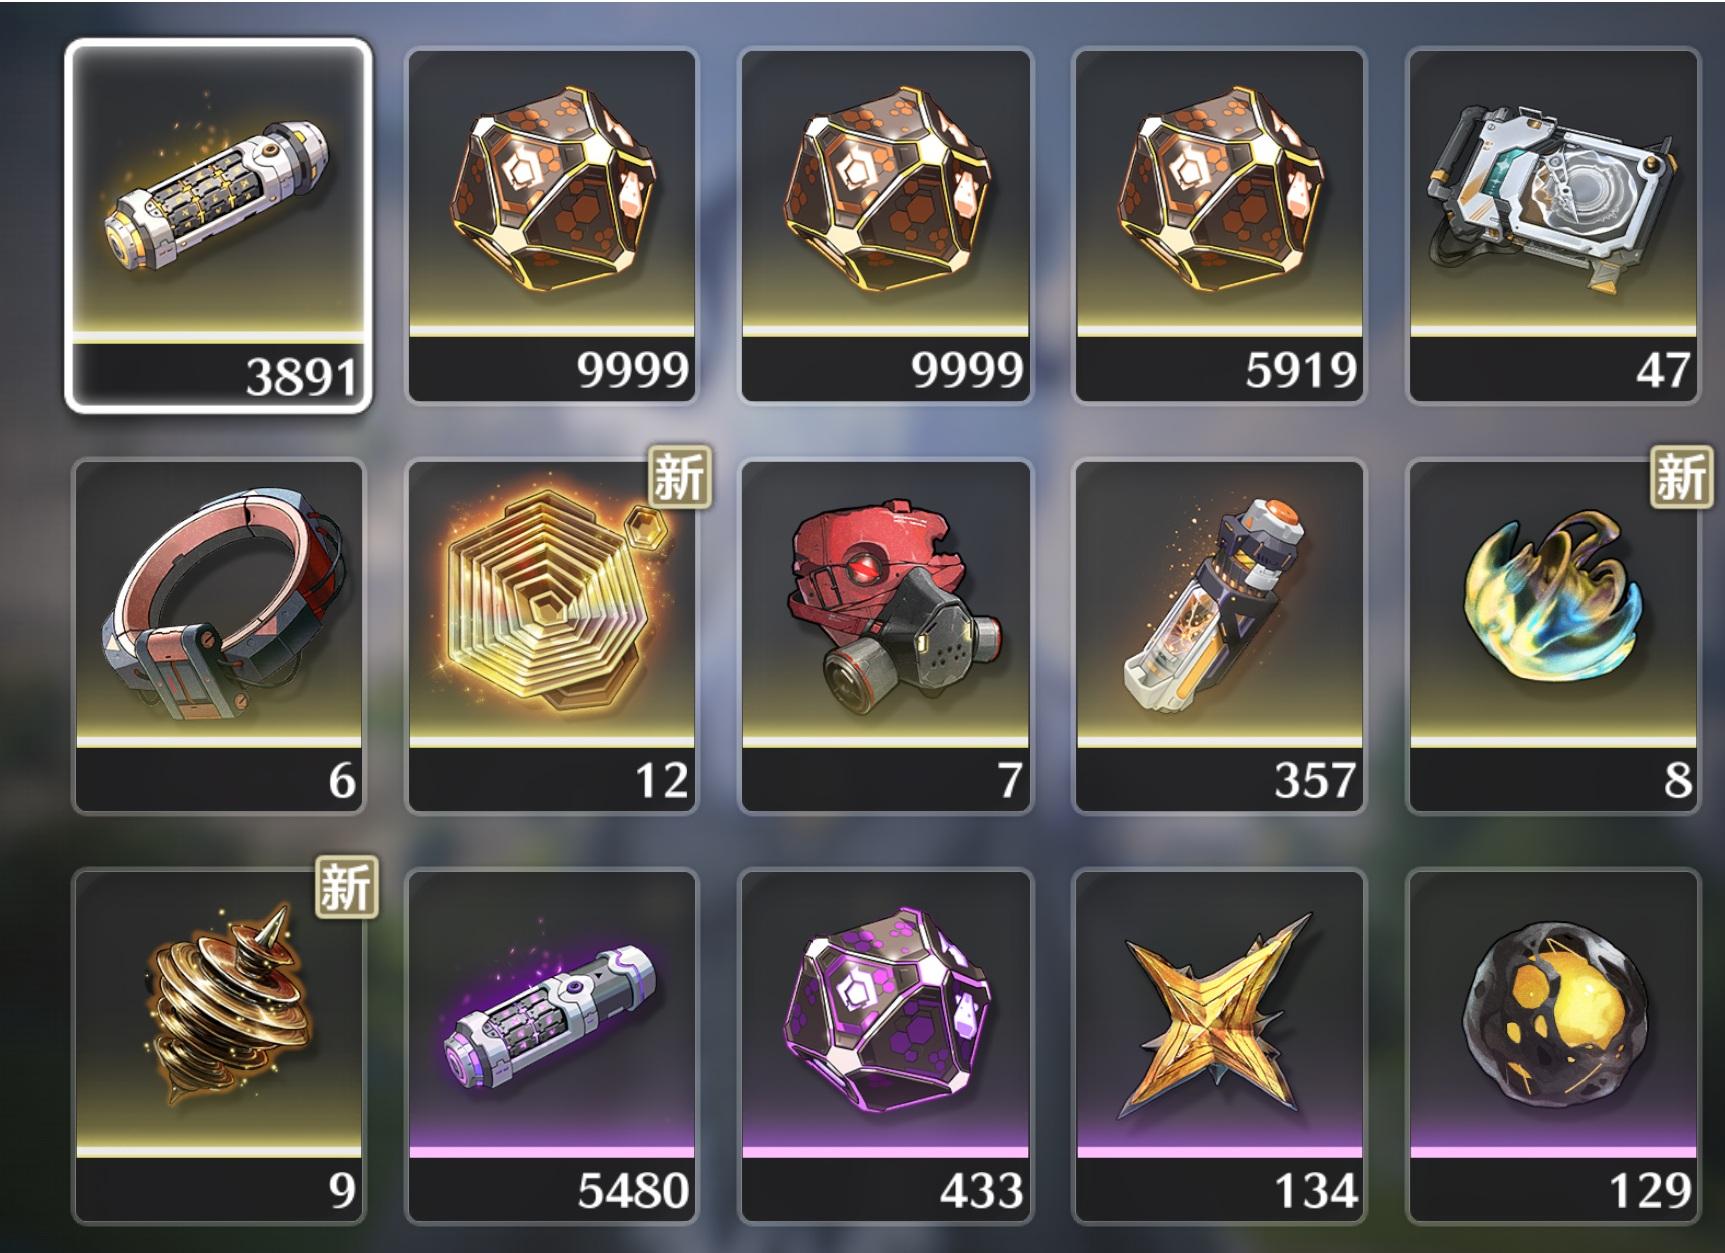Click the 3891 quantity label
The width and height of the screenshot is (1725, 1253).
[300, 378]
